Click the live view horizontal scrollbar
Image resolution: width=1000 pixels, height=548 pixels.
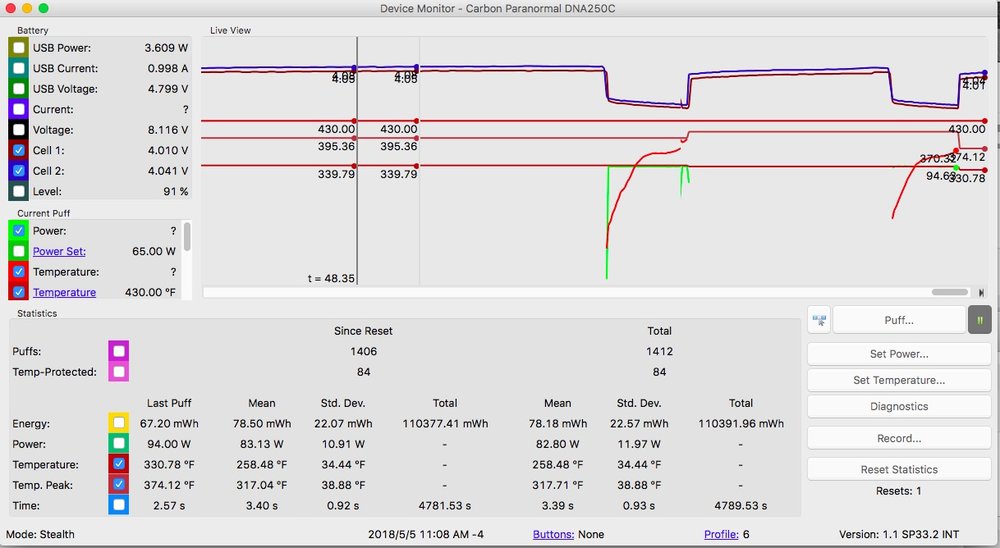click(948, 292)
